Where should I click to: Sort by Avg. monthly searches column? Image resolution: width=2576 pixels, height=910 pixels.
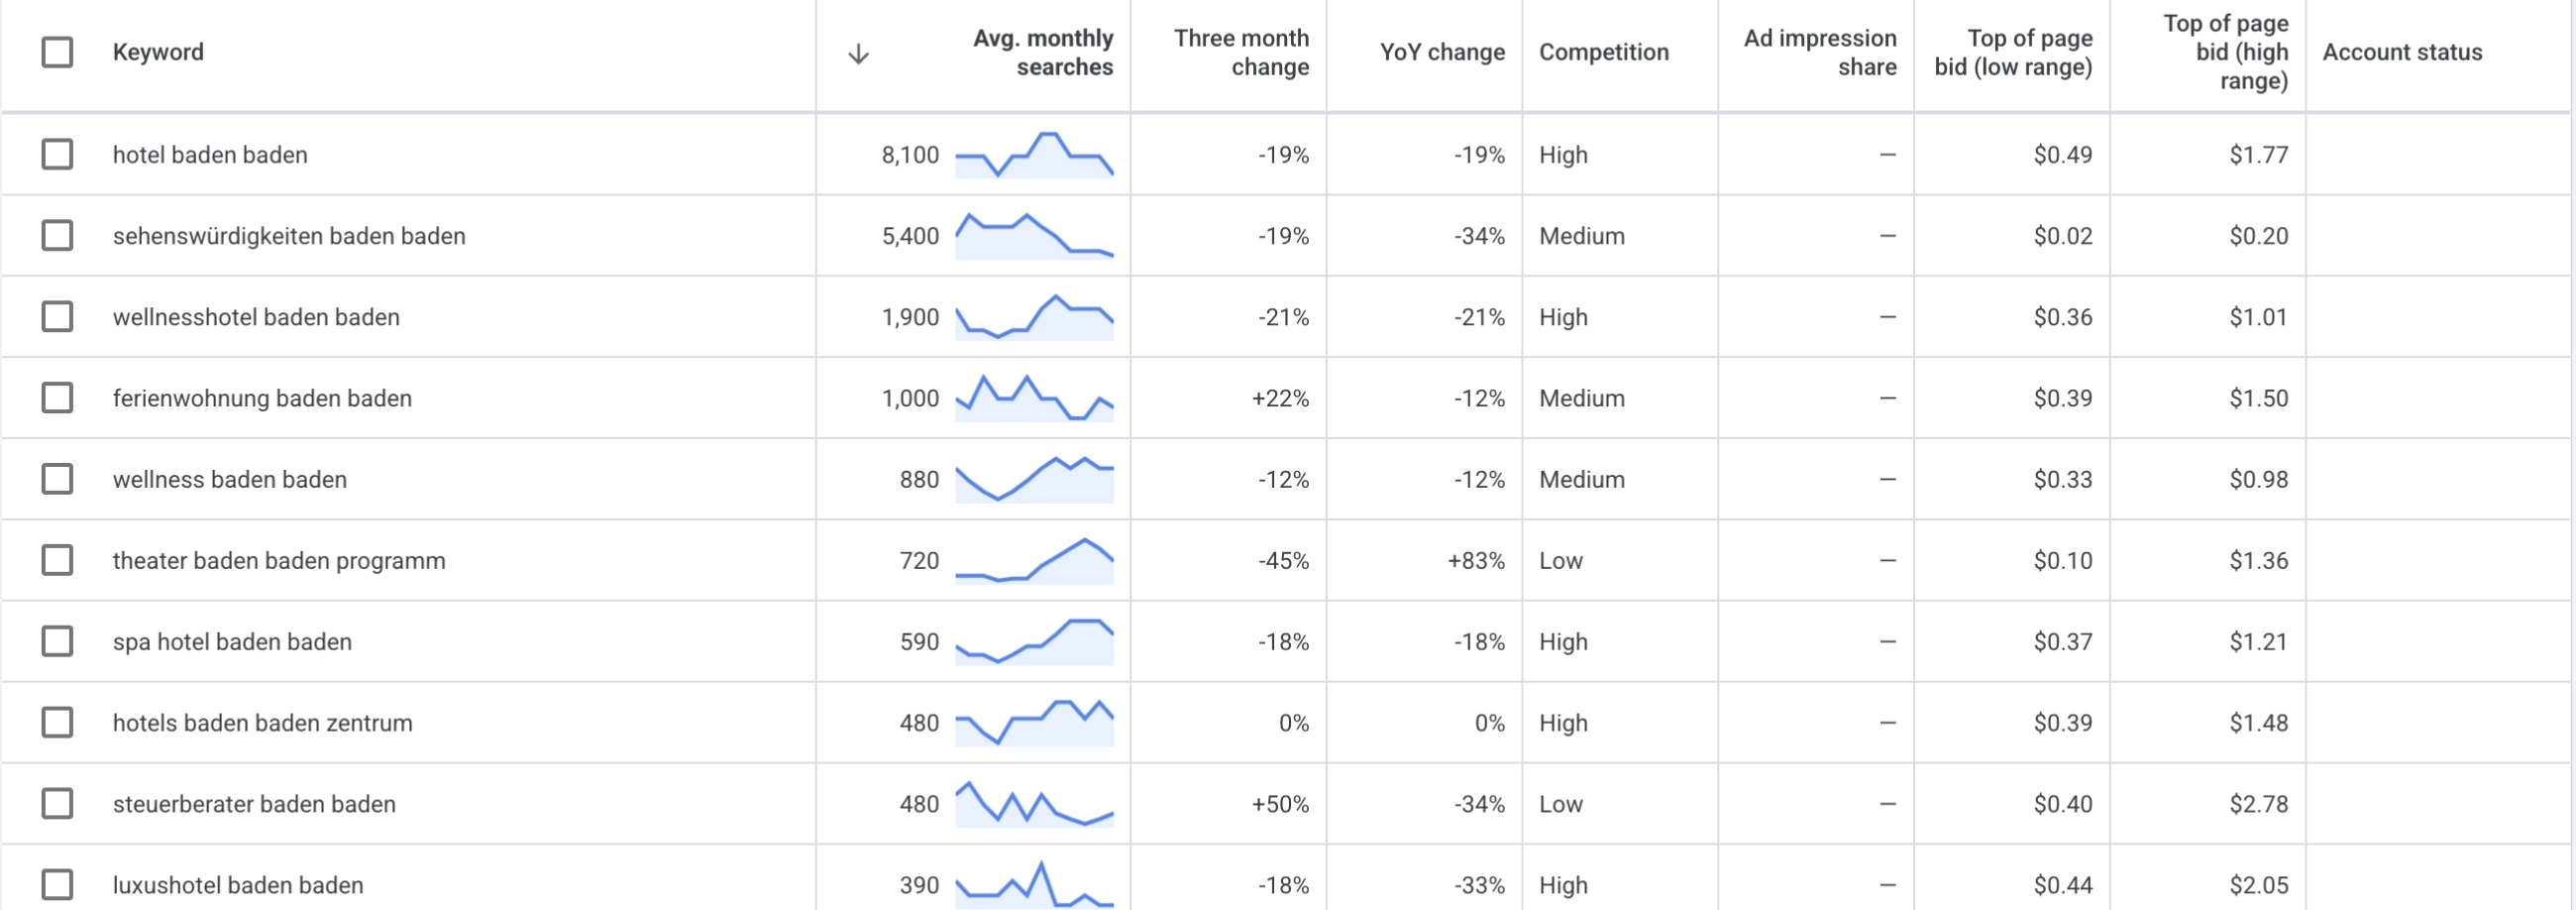click(1042, 52)
